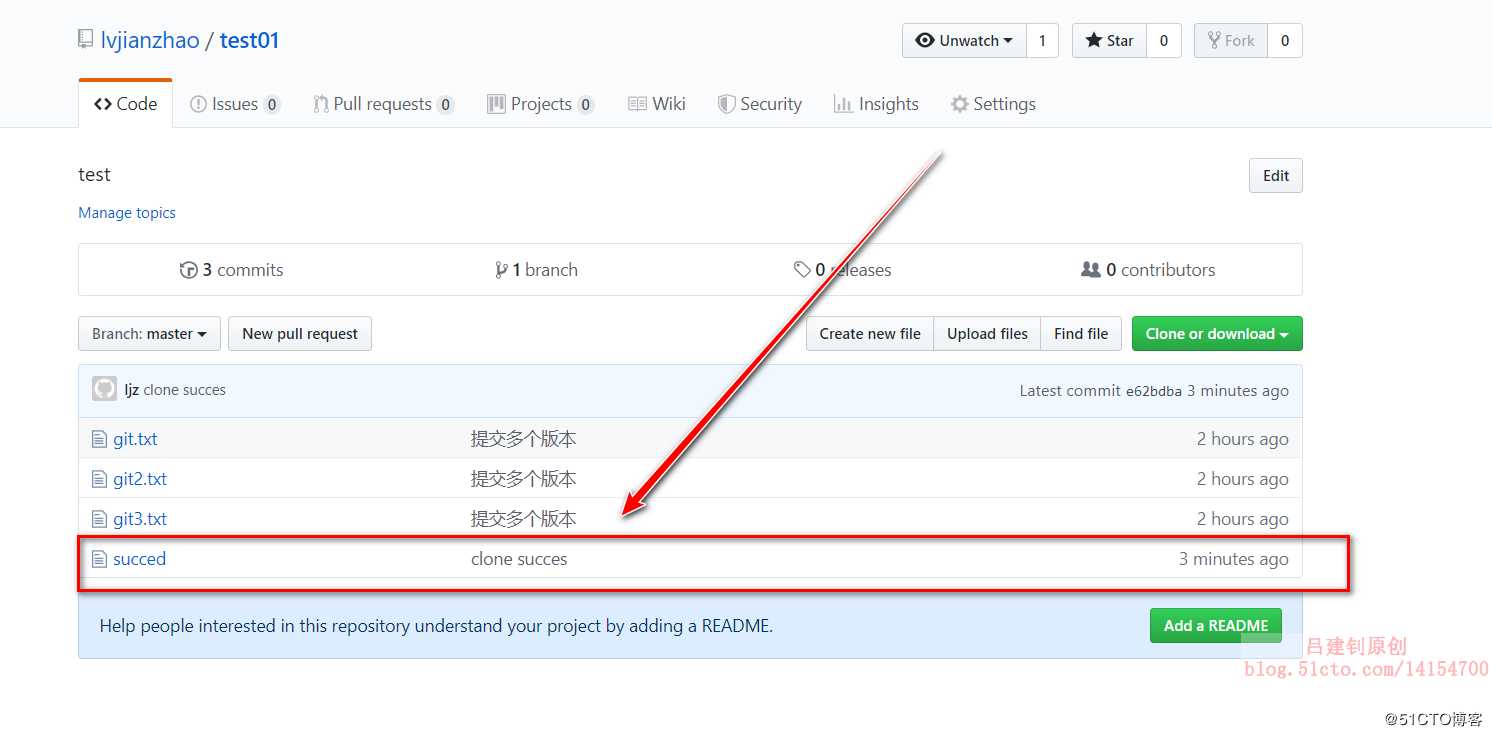Click ljz author name in commit bar
This screenshot has width=1492, height=736.
coord(132,390)
